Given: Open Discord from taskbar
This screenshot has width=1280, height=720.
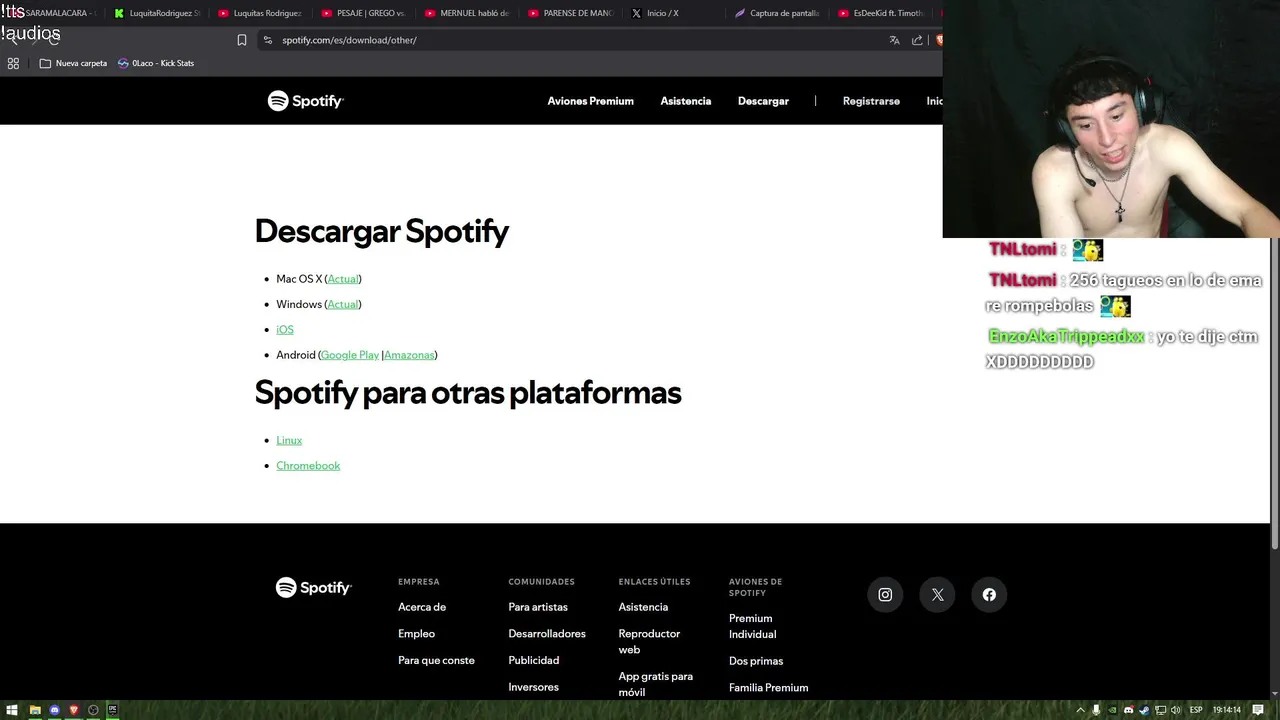Looking at the screenshot, I should 55,710.
